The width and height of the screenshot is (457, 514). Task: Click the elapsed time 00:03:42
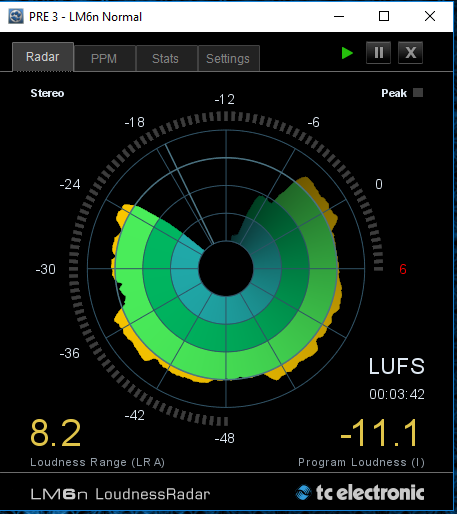point(397,394)
